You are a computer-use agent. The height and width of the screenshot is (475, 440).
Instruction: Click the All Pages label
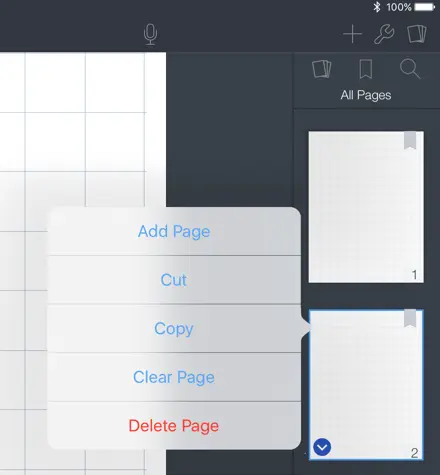pyautogui.click(x=366, y=95)
